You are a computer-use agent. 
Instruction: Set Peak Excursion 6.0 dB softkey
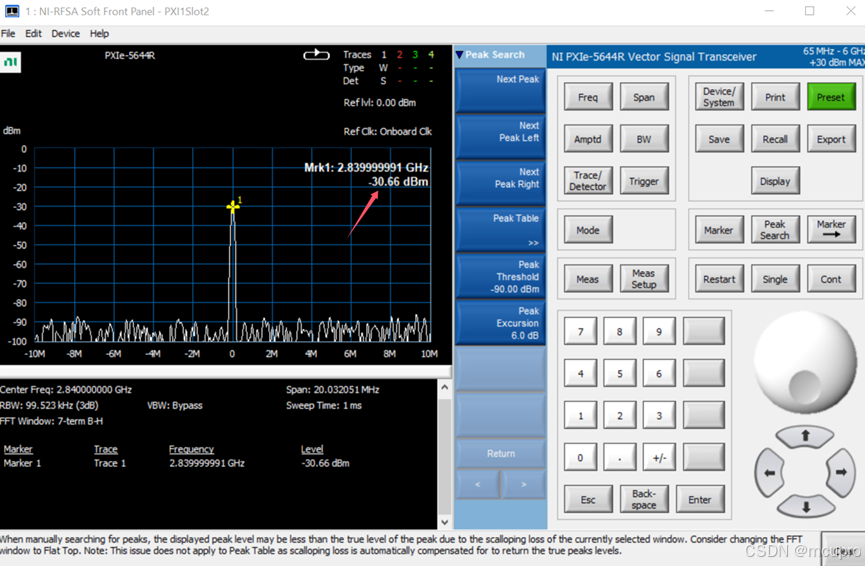point(500,323)
